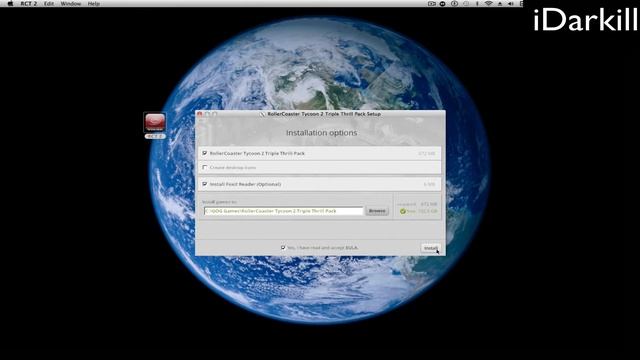The height and width of the screenshot is (360, 640).
Task: Uncheck Install Foxit Reader (Optional) checkbox
Action: coord(204,184)
